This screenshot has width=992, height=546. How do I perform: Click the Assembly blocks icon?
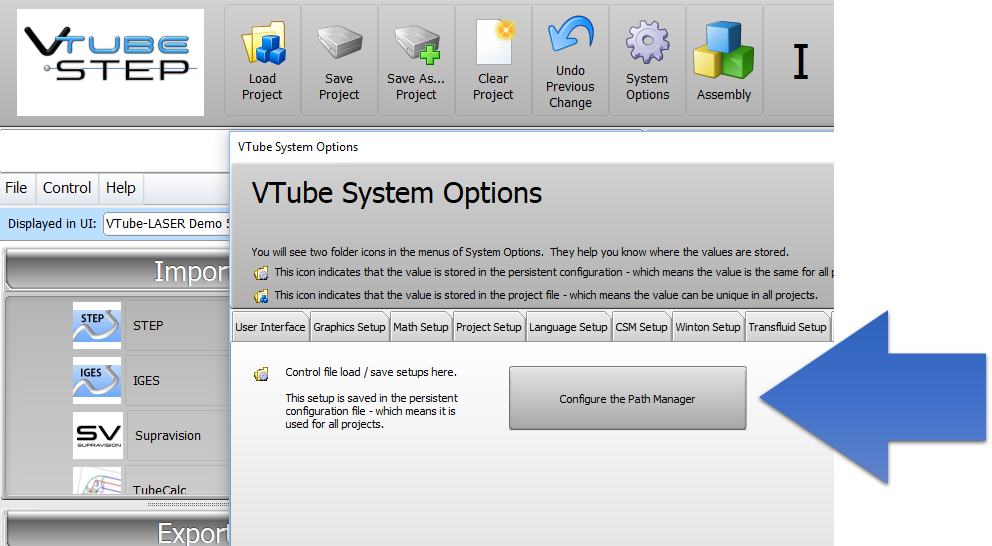point(724,59)
